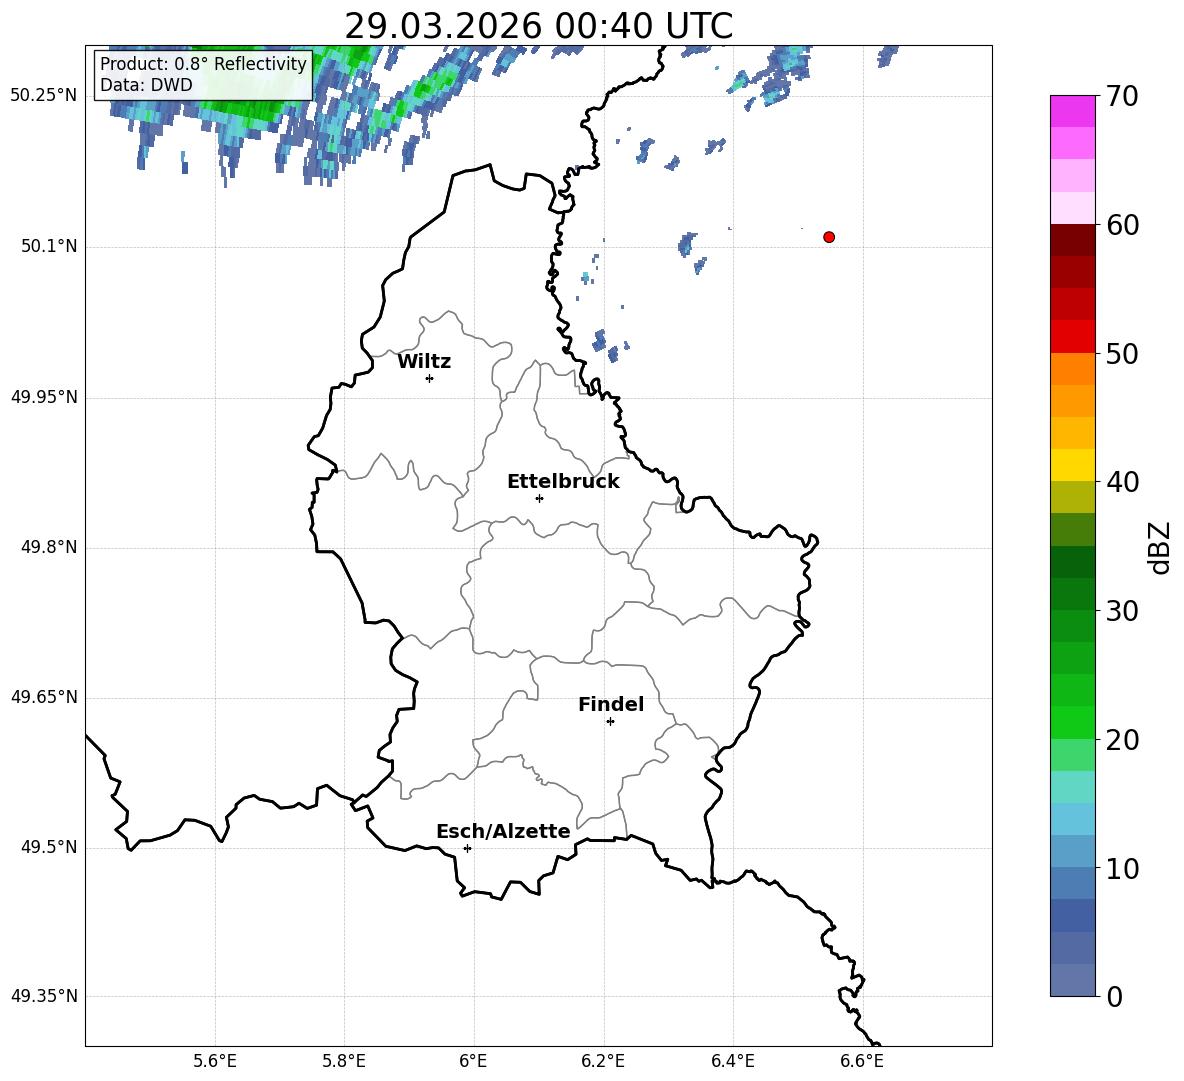Click the Ettelbruck city label
1184x1081 pixels.
563,482
